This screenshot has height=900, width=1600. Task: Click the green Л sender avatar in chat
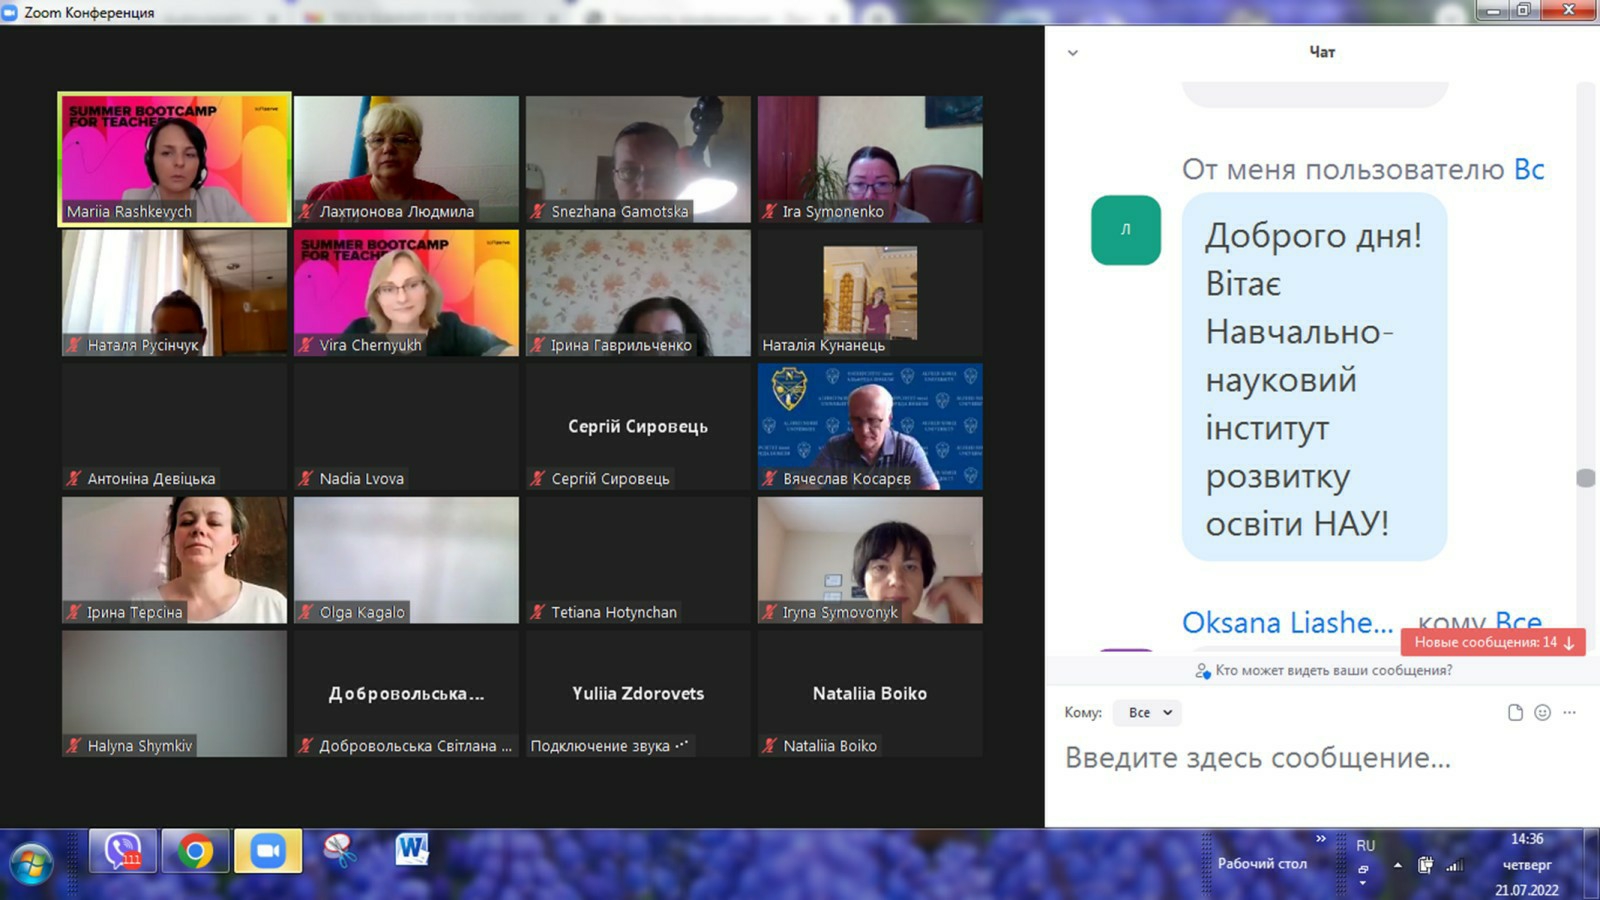1125,230
